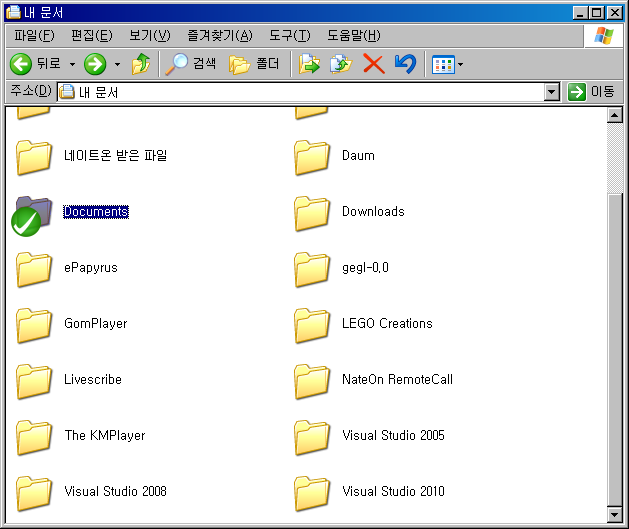
Task: Click The KMPlayer folder name
Action: pyautogui.click(x=105, y=435)
